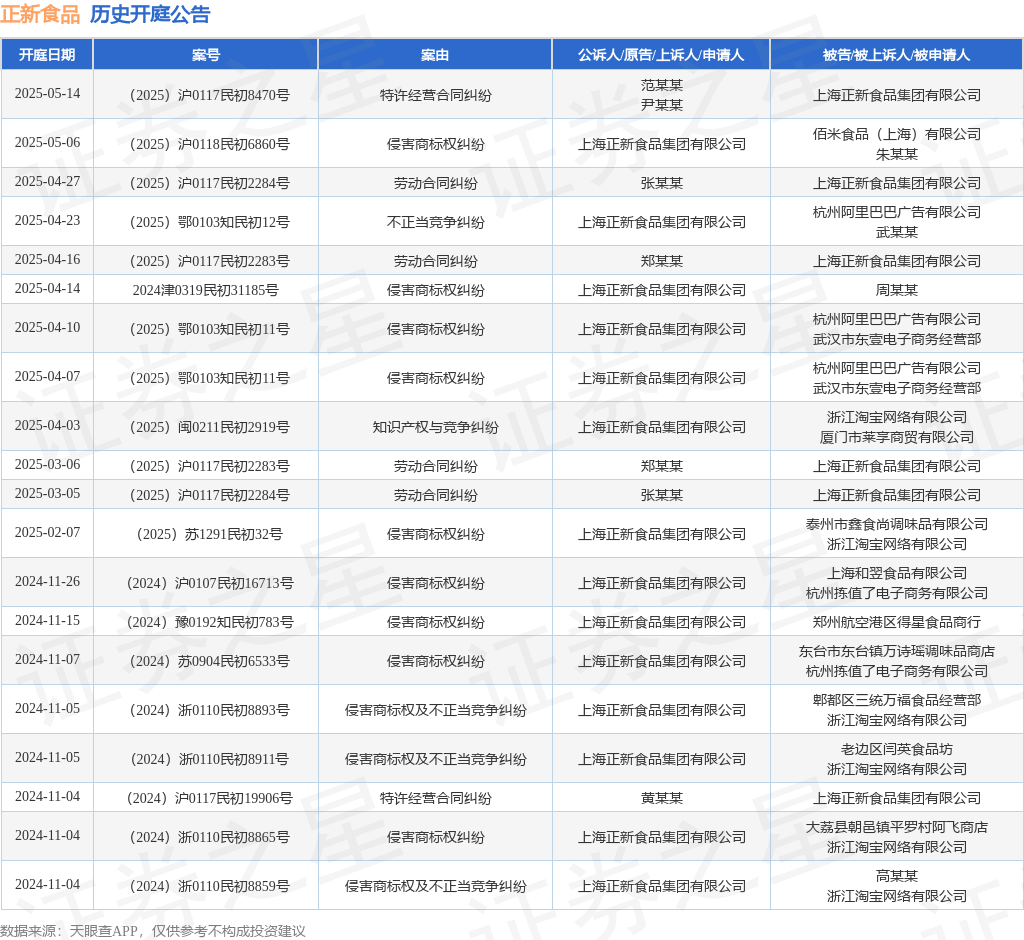Screen dimensions: 1024x940
Task: Select the 案号 column header
Action: pyautogui.click(x=206, y=55)
